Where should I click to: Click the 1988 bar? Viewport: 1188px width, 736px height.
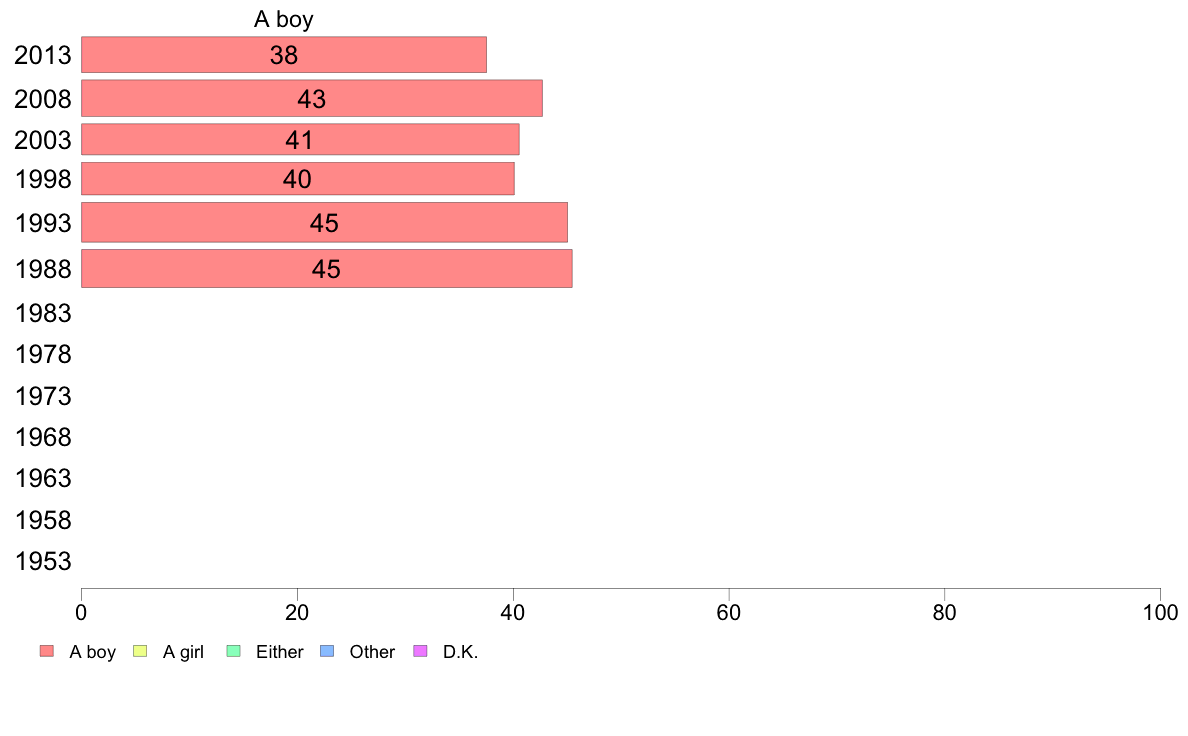326,269
